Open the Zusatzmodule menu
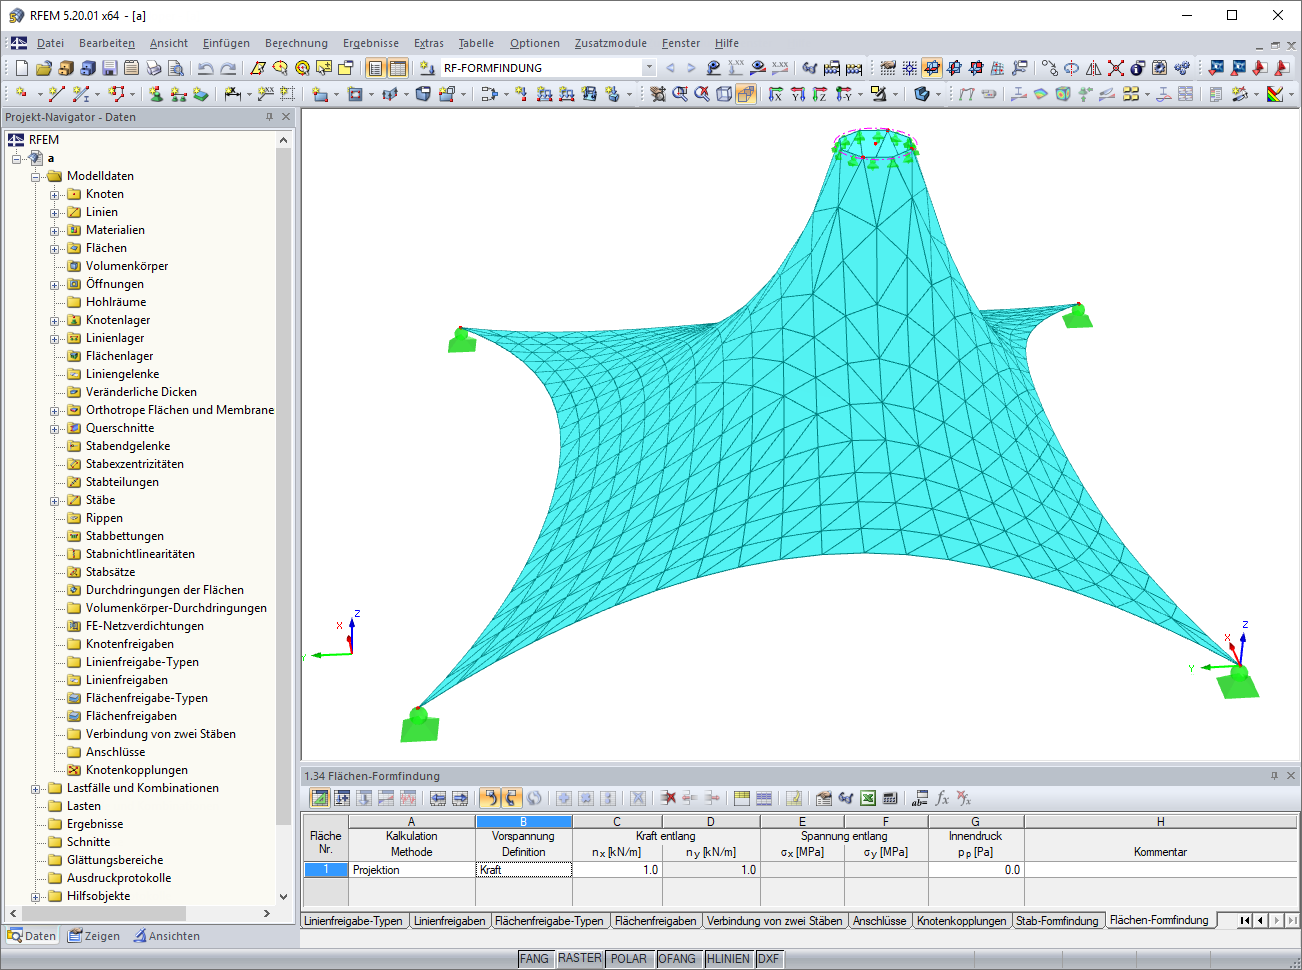Screen dimensions: 1302x970 coord(610,43)
